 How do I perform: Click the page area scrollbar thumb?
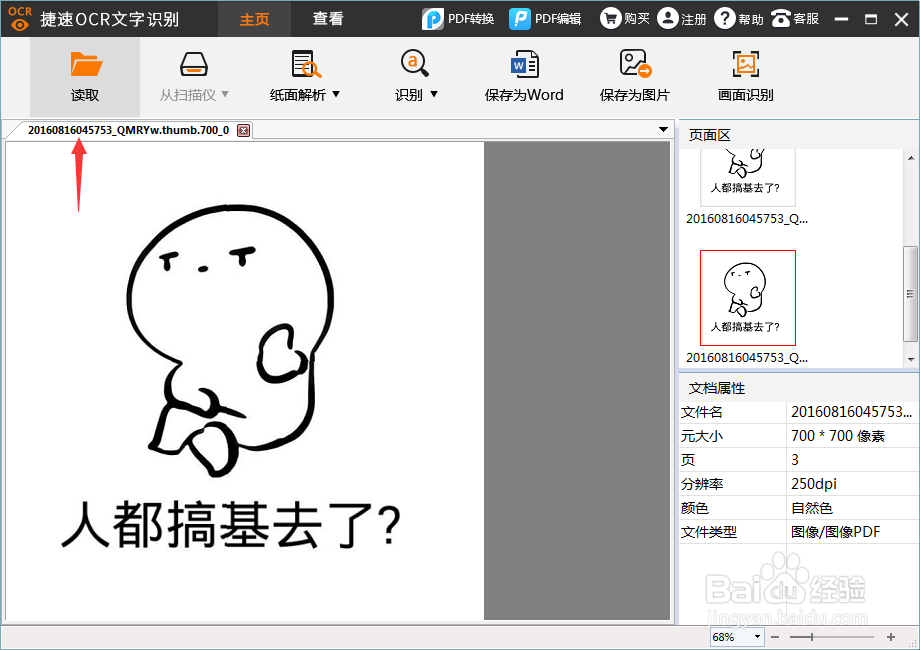pyautogui.click(x=911, y=294)
